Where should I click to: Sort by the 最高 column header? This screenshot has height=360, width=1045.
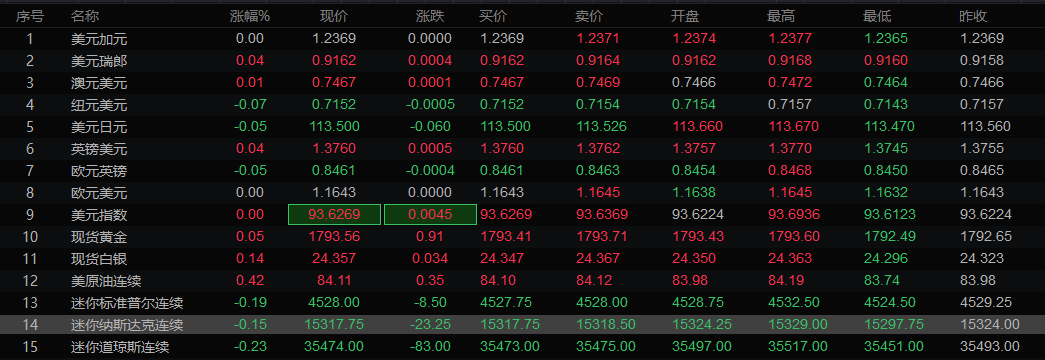(x=781, y=16)
